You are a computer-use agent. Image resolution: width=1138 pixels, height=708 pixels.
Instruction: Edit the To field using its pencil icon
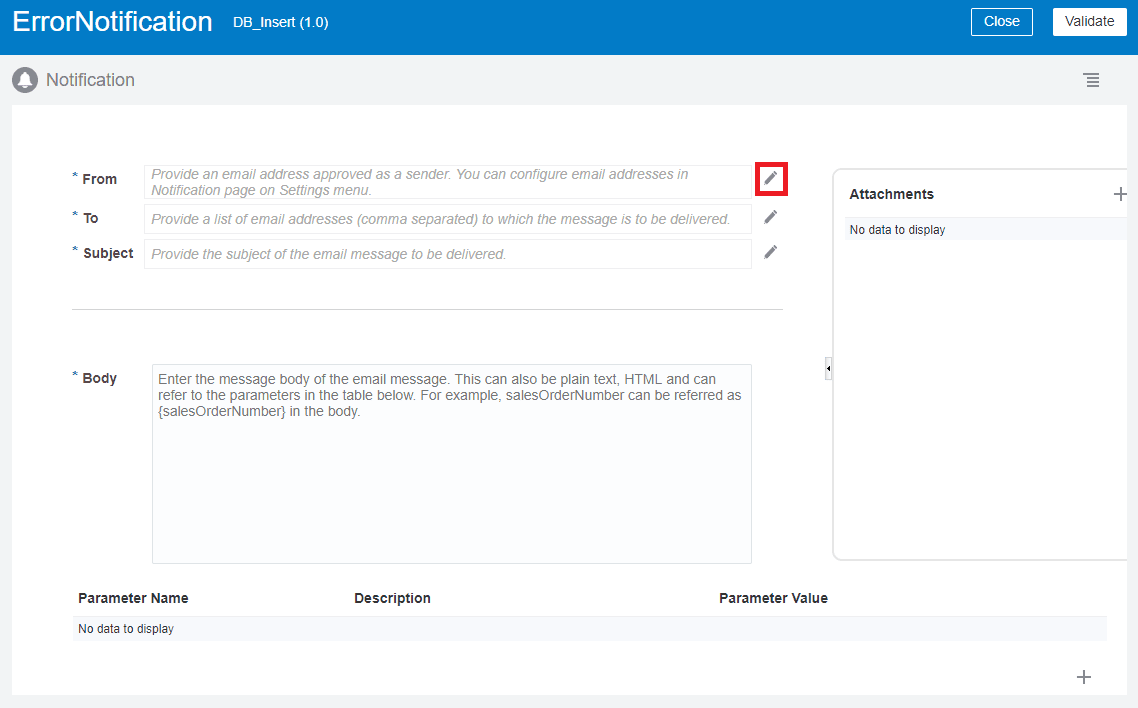point(770,216)
